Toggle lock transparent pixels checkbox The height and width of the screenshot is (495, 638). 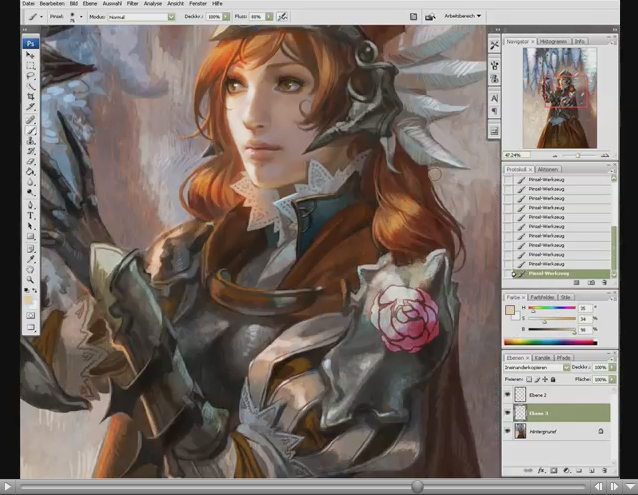(x=529, y=379)
